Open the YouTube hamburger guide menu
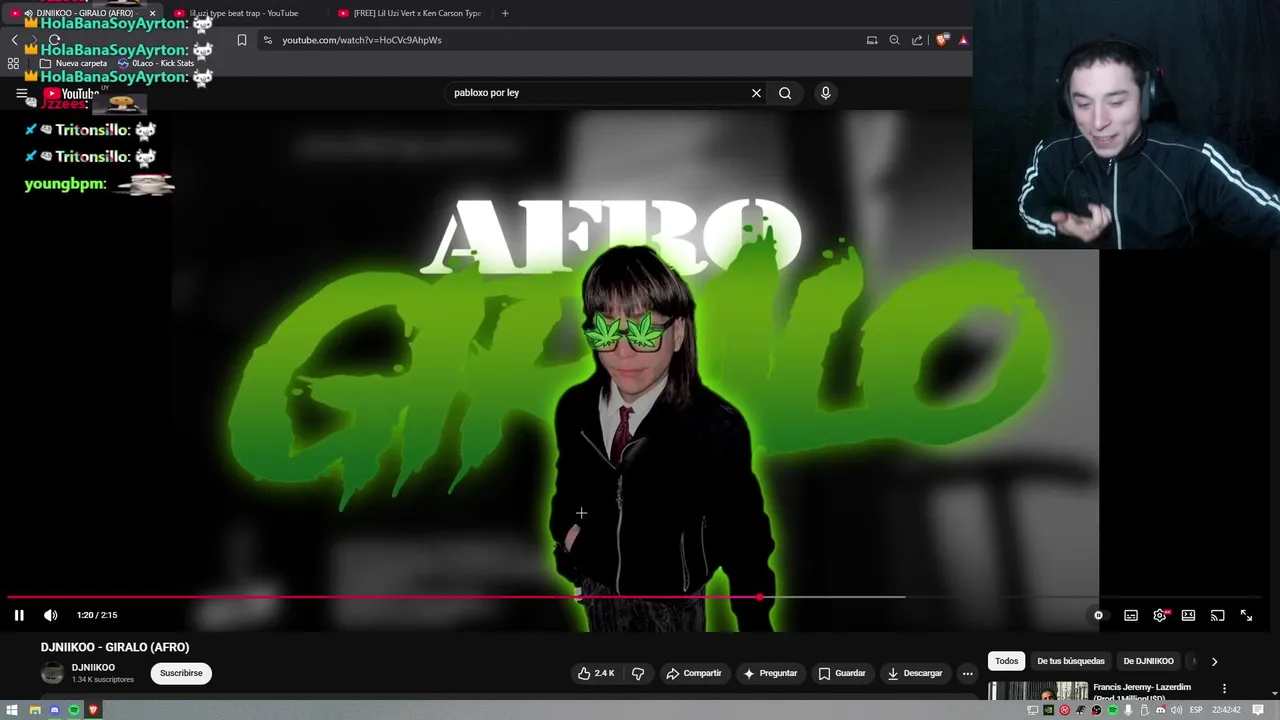Image resolution: width=1280 pixels, height=720 pixels. (21, 93)
